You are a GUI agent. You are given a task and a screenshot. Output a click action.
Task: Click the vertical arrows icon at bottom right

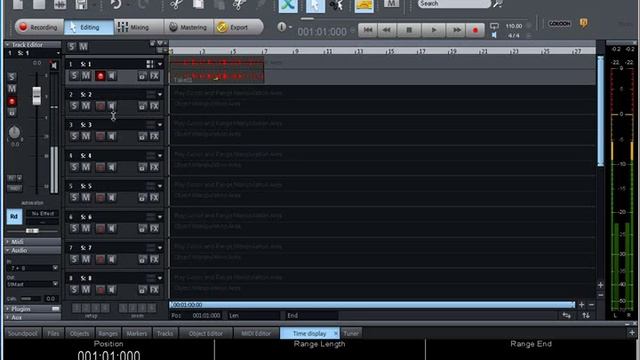[586, 316]
